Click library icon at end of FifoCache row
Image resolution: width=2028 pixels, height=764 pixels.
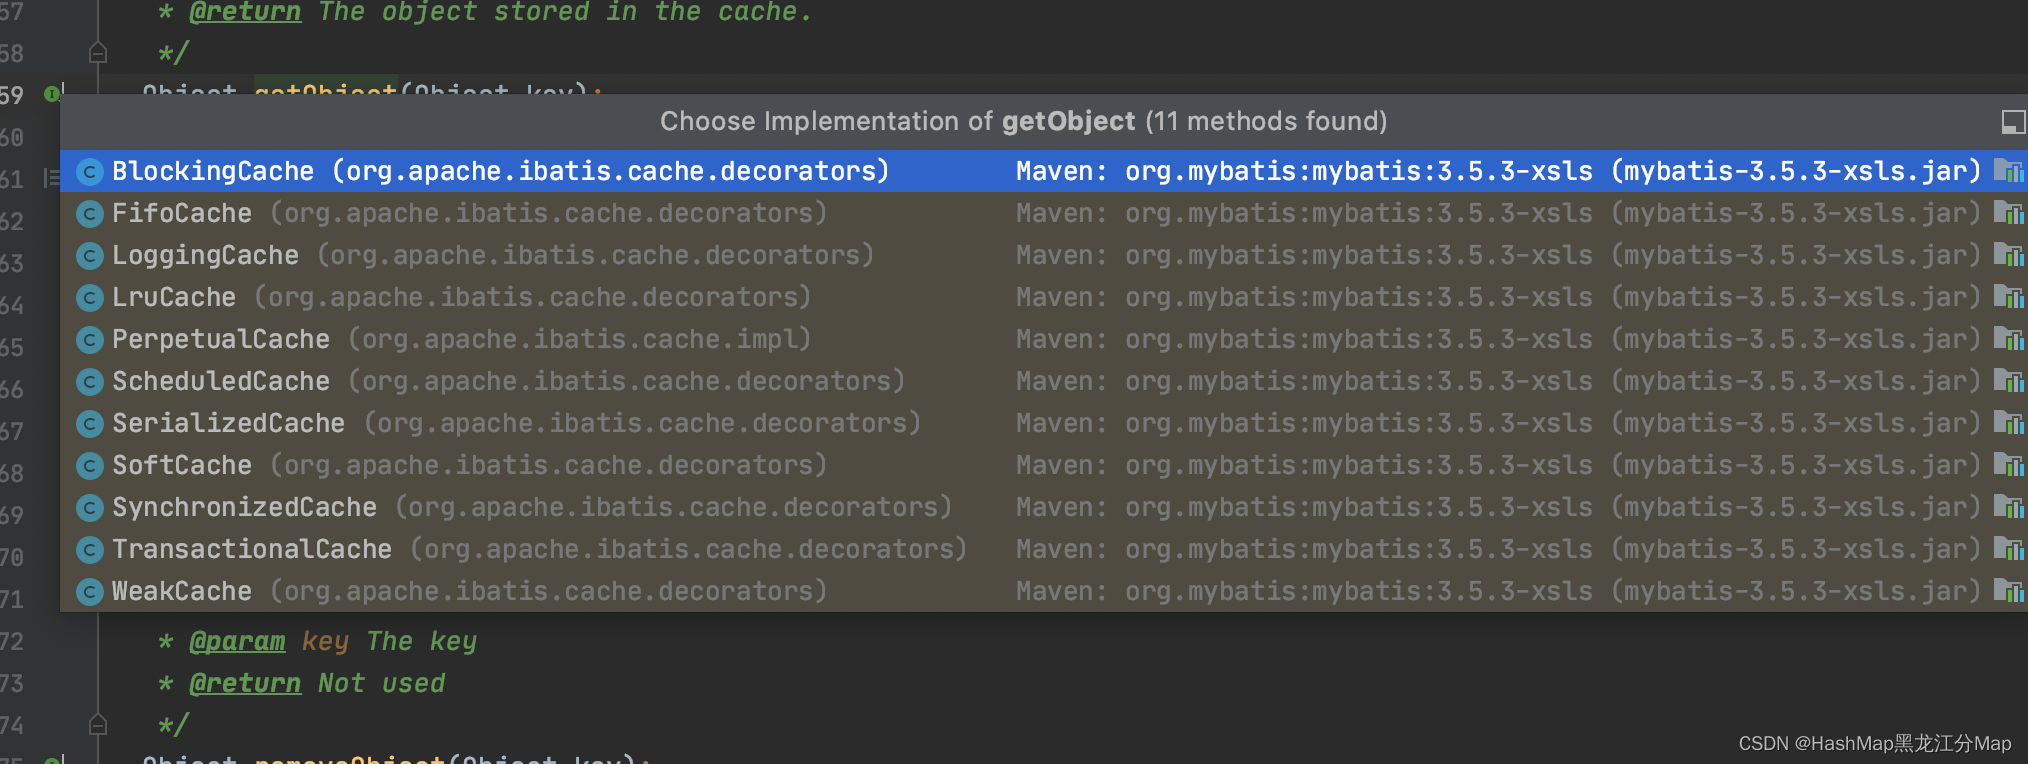point(2008,213)
